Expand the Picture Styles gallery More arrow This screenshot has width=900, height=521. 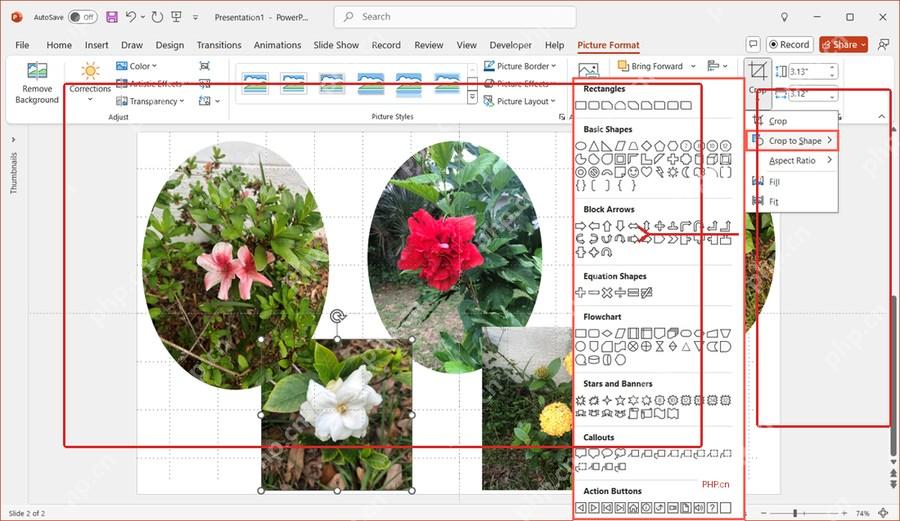point(472,98)
